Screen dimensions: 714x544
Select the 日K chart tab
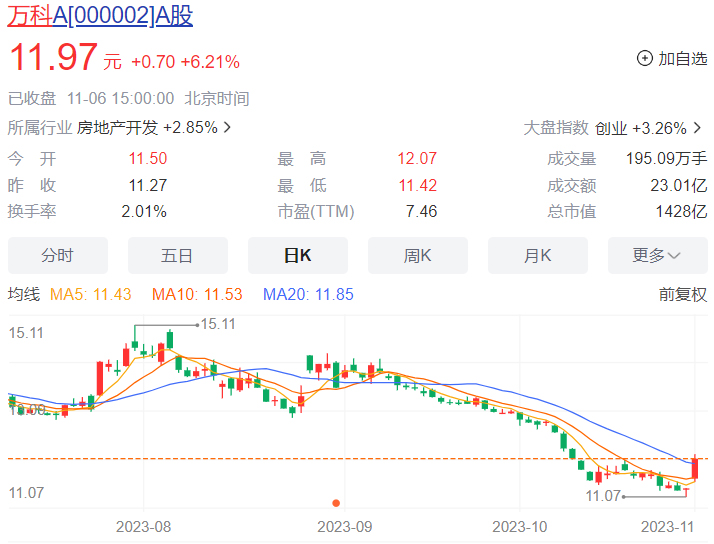tap(298, 255)
